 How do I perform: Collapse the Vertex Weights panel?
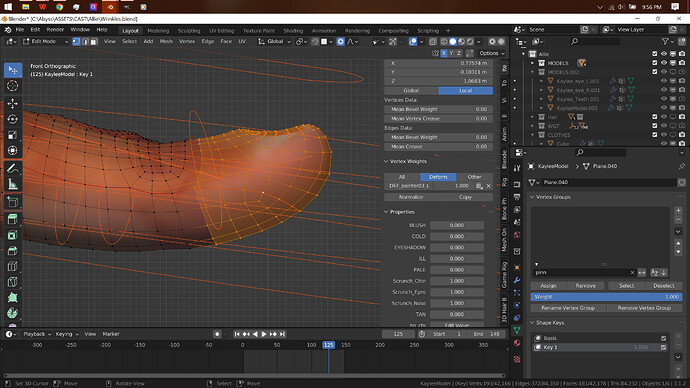tap(386, 161)
